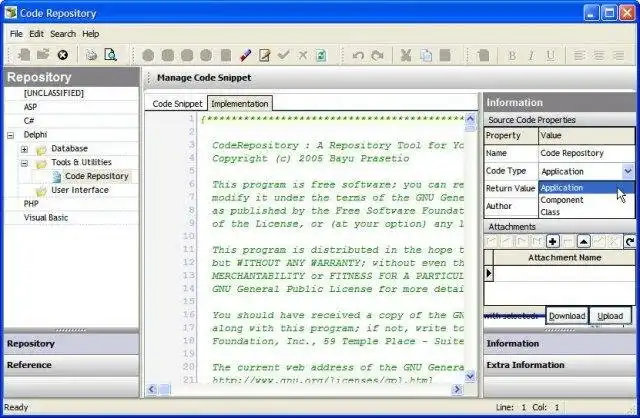The height and width of the screenshot is (418, 640).
Task: Click the Undo arrow icon
Action: click(x=358, y=55)
